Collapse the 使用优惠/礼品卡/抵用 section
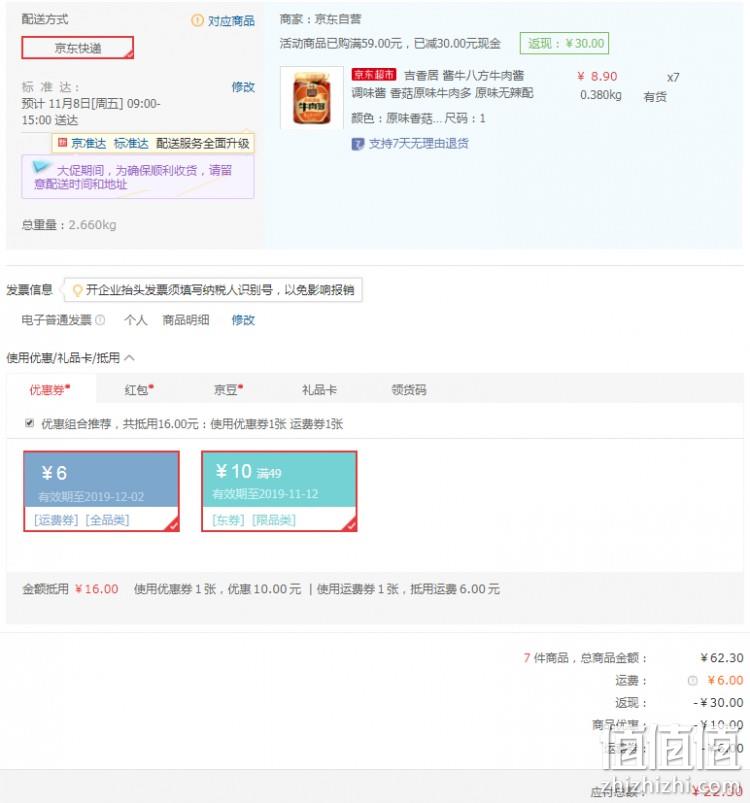 click(130, 357)
